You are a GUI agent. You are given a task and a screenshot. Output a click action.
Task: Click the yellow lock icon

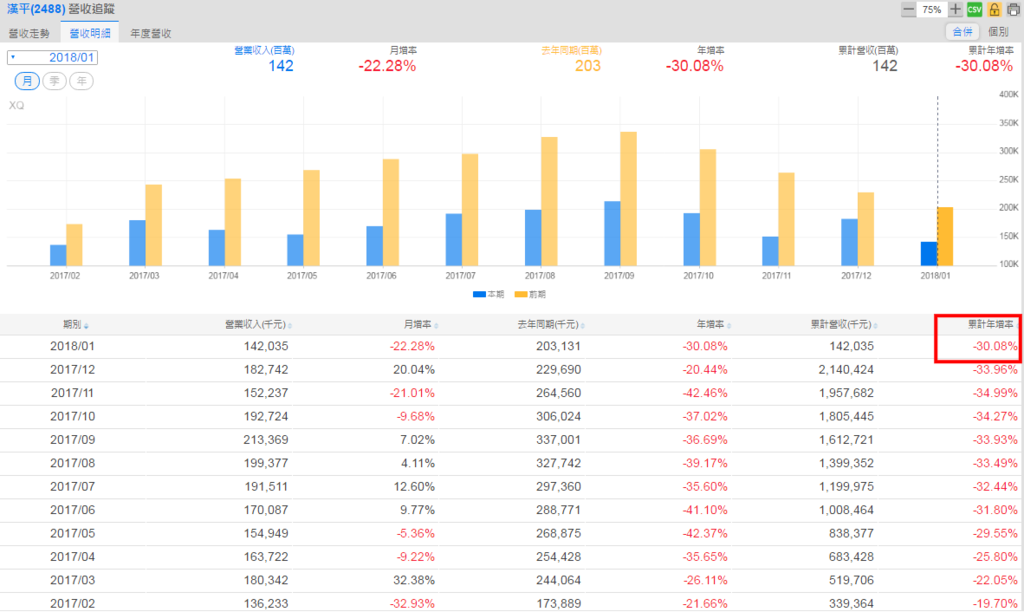tap(994, 9)
